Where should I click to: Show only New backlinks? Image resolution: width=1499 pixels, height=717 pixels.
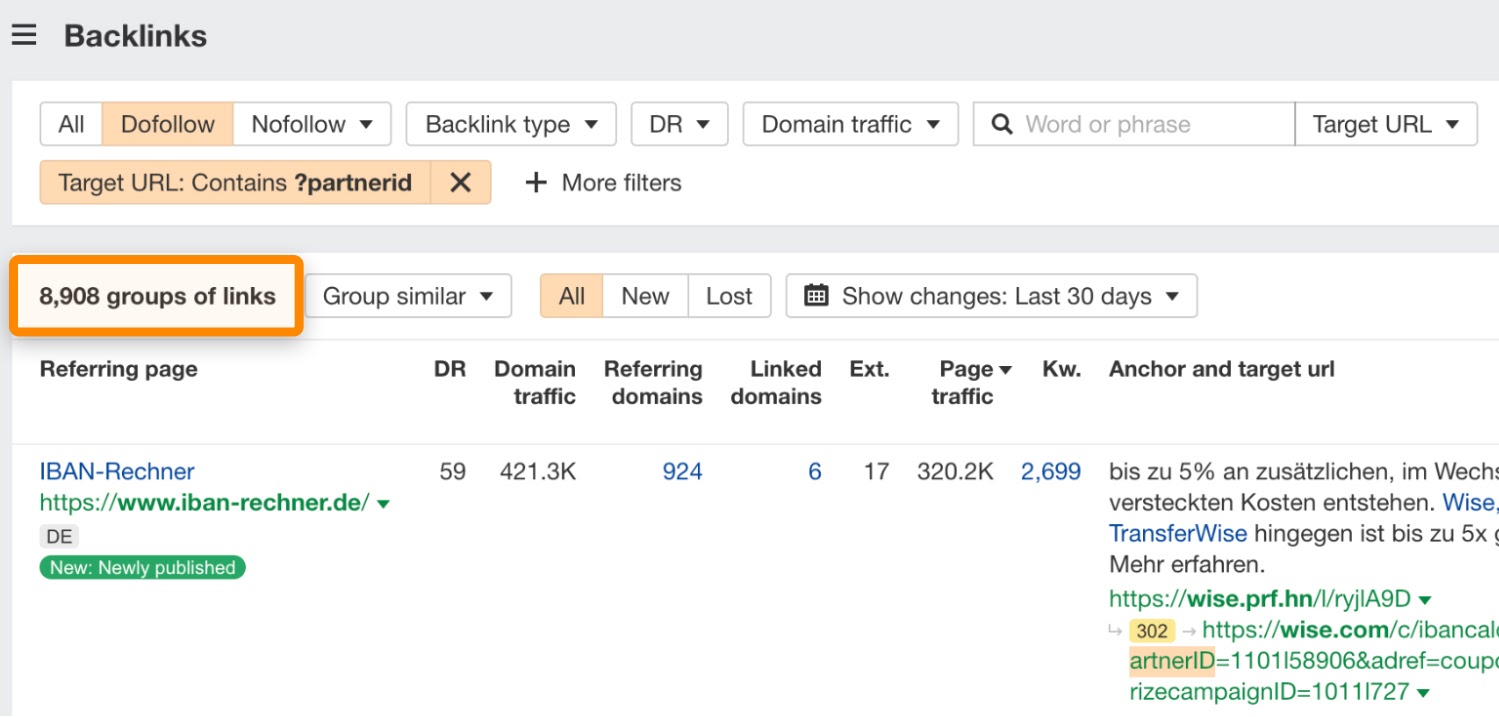(x=645, y=297)
